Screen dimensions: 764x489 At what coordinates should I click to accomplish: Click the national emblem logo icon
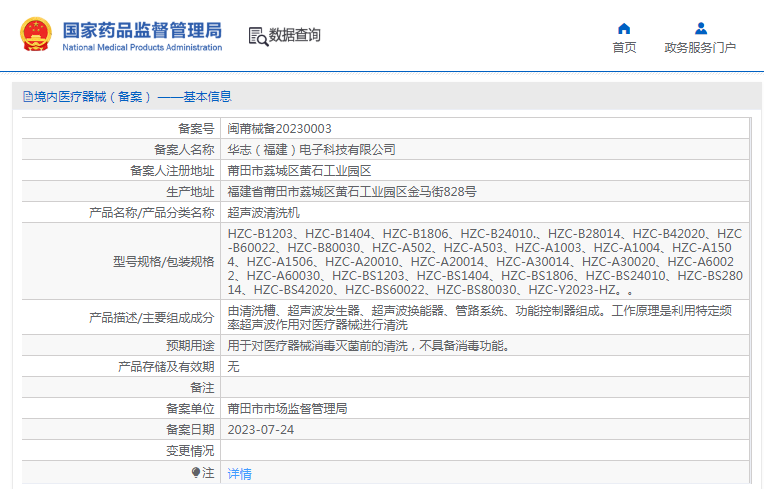click(x=34, y=33)
